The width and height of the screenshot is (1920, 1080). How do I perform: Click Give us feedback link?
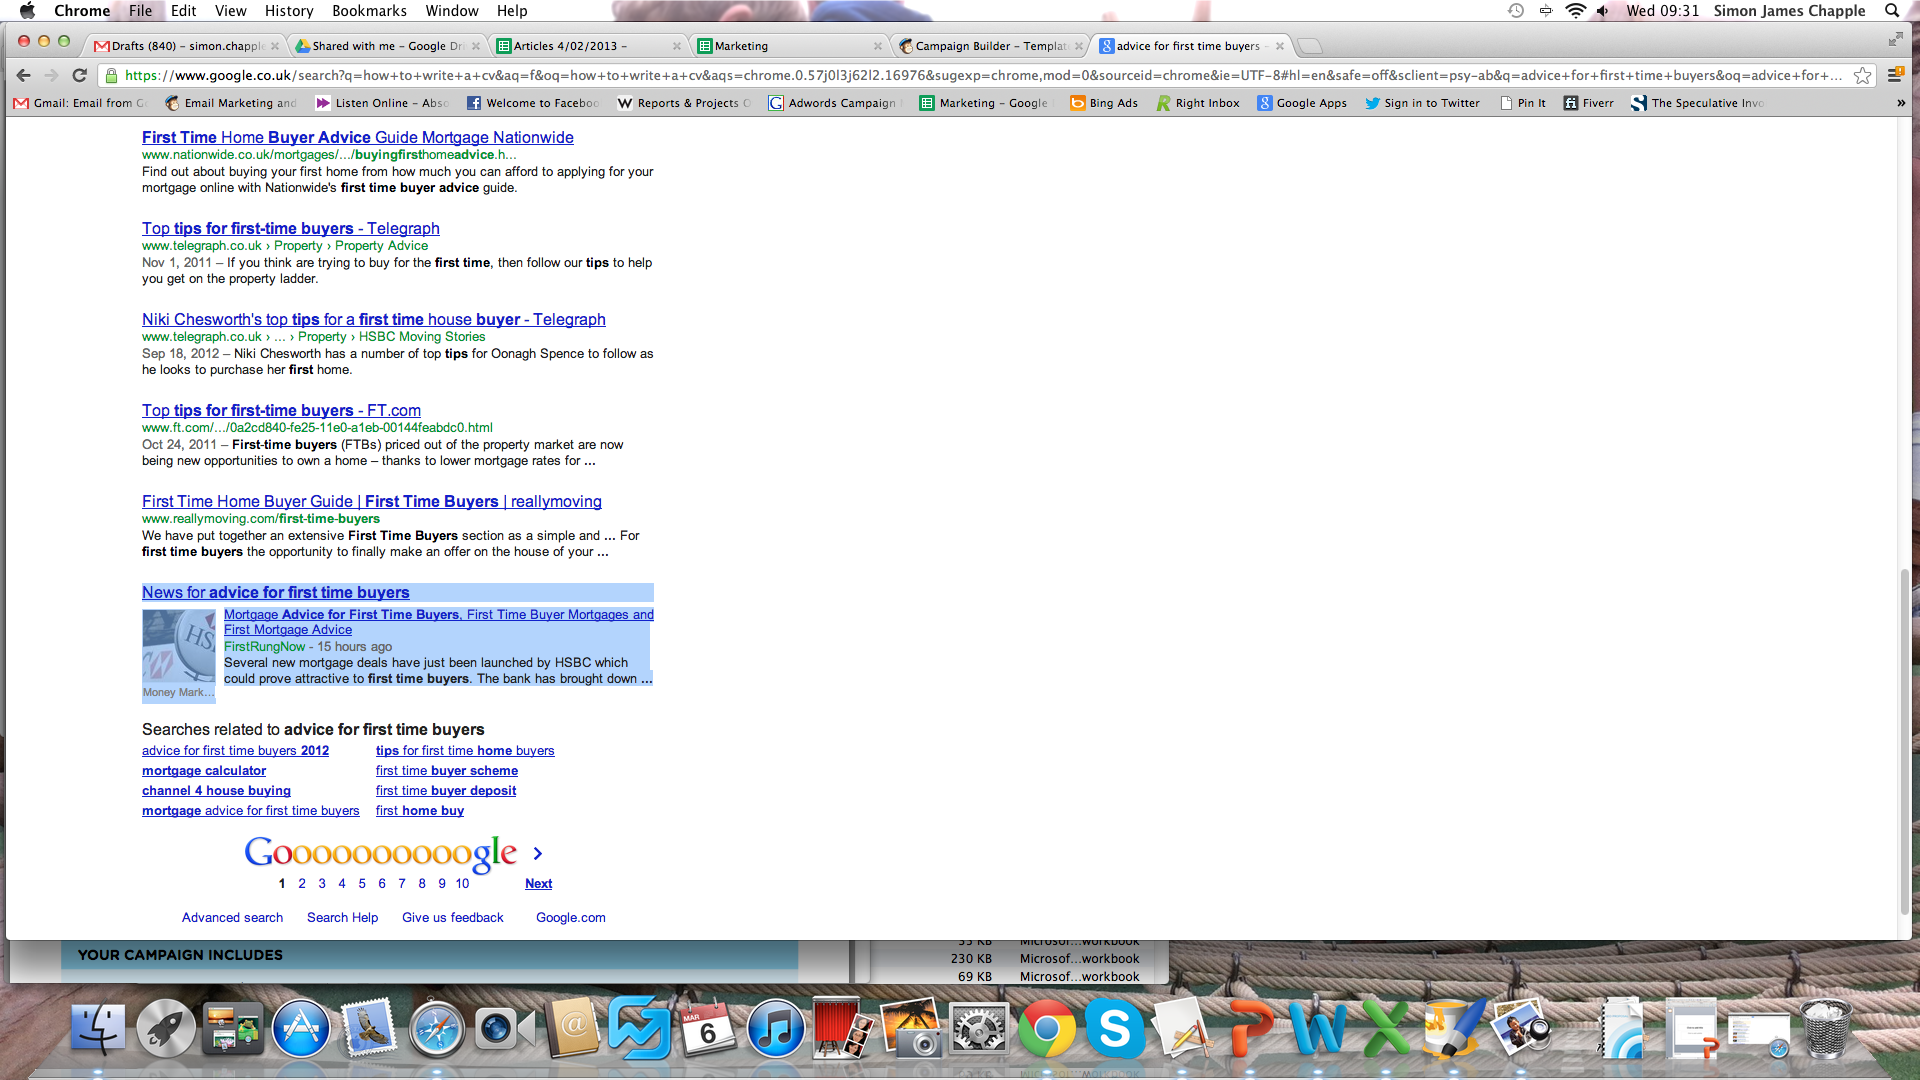tap(453, 917)
